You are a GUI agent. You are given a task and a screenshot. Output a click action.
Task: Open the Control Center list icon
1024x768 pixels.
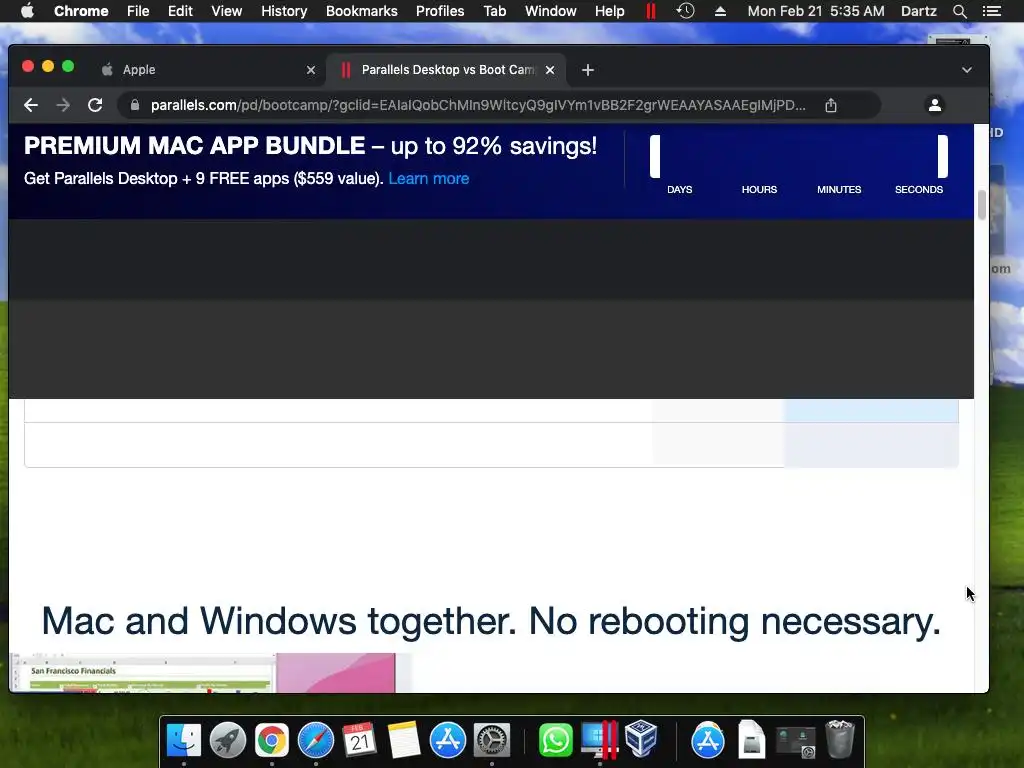pyautogui.click(x=992, y=11)
